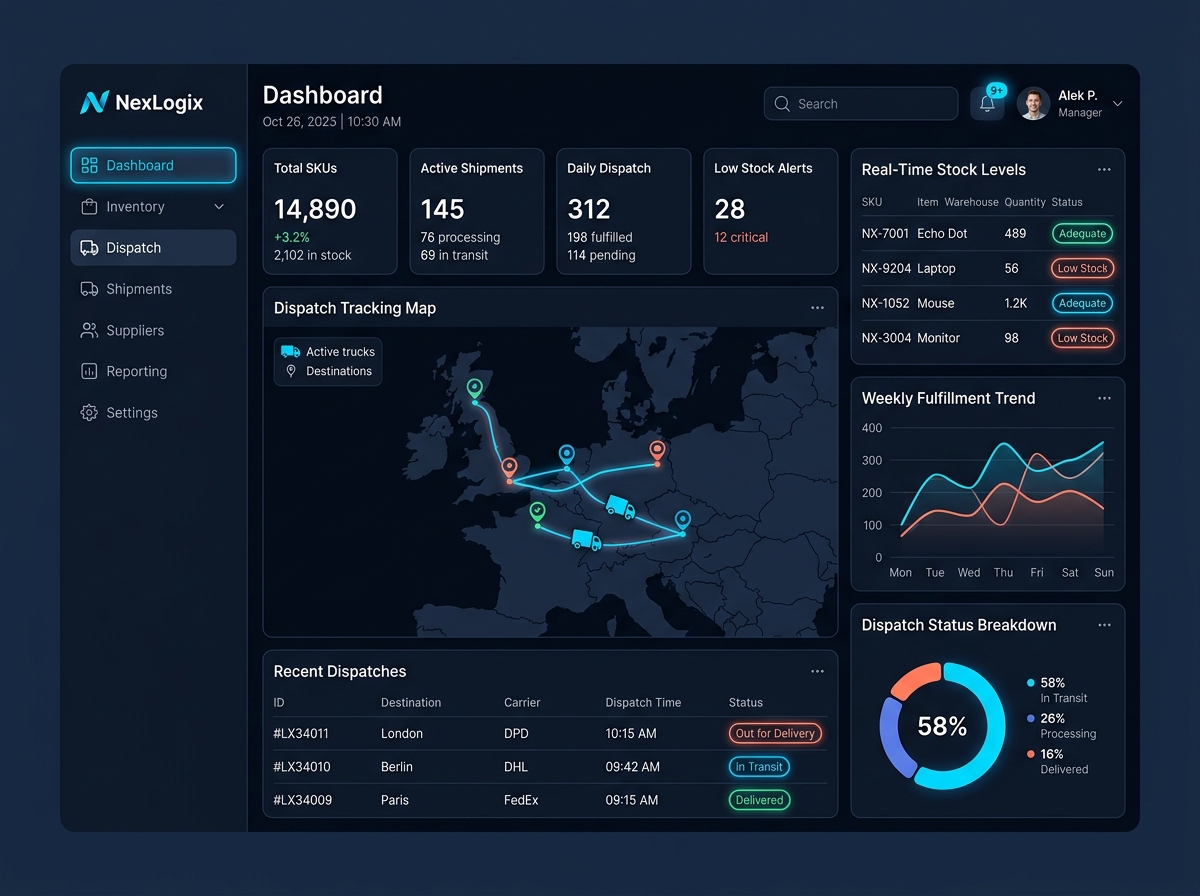Open the user account dropdown arrow
Screen dimensions: 1200x896
[1118, 104]
